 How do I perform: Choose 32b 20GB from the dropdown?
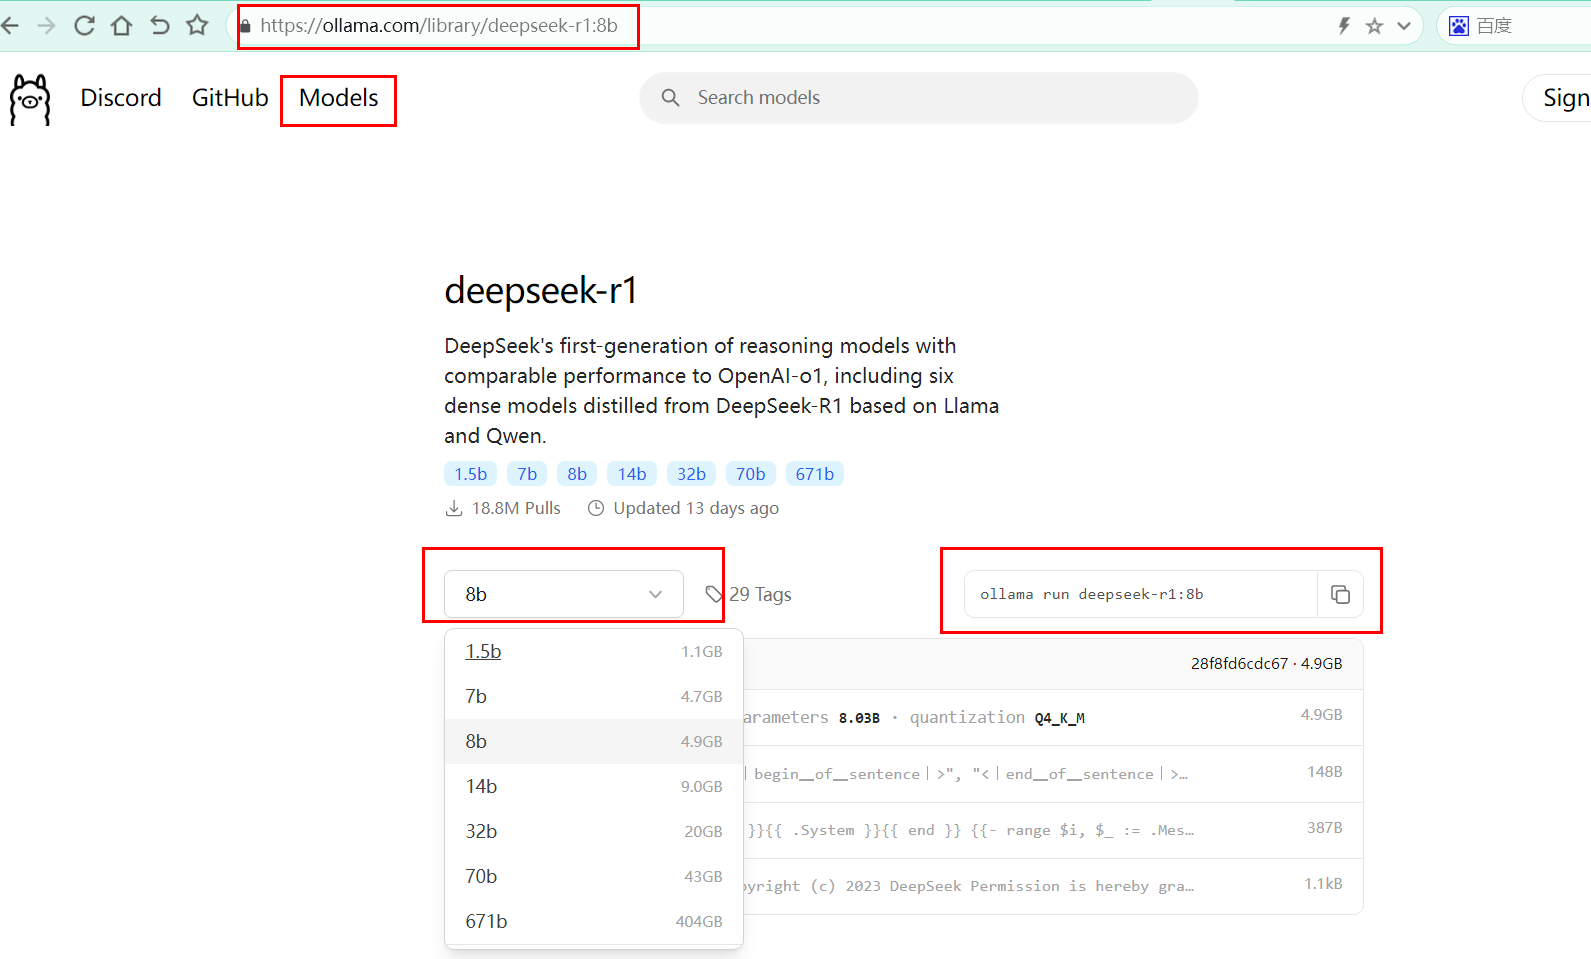coord(594,832)
